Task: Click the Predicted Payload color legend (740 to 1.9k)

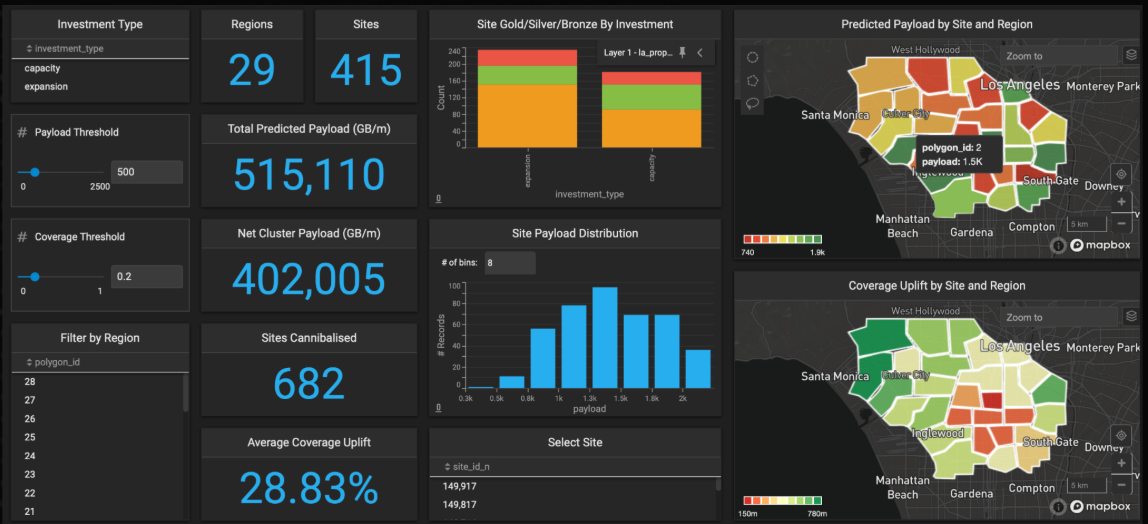Action: pyautogui.click(x=782, y=239)
